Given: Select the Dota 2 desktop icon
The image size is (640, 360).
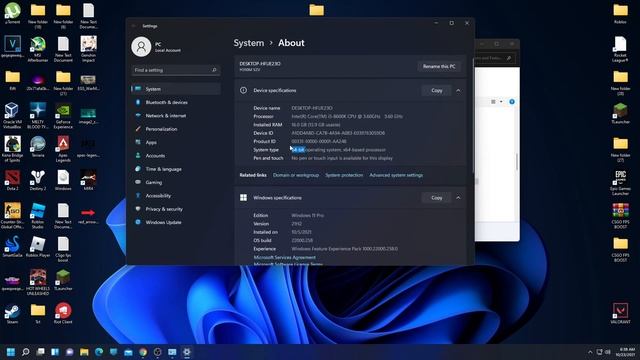Looking at the screenshot, I should 12,180.
